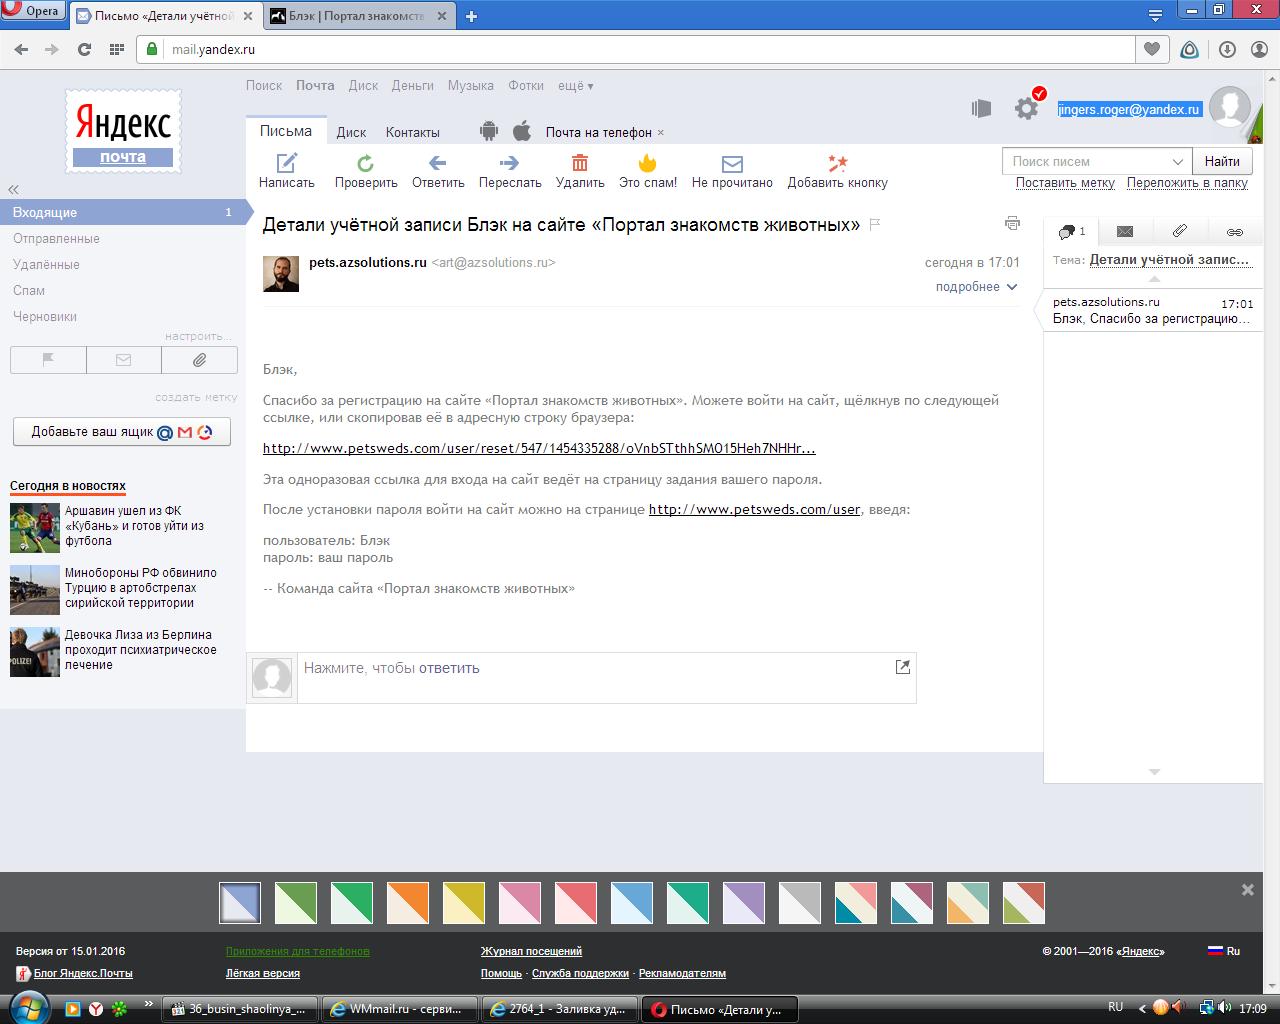This screenshot has height=1024, width=1280.
Task: Filter letters by flagged in the sidebar
Action: pos(48,360)
